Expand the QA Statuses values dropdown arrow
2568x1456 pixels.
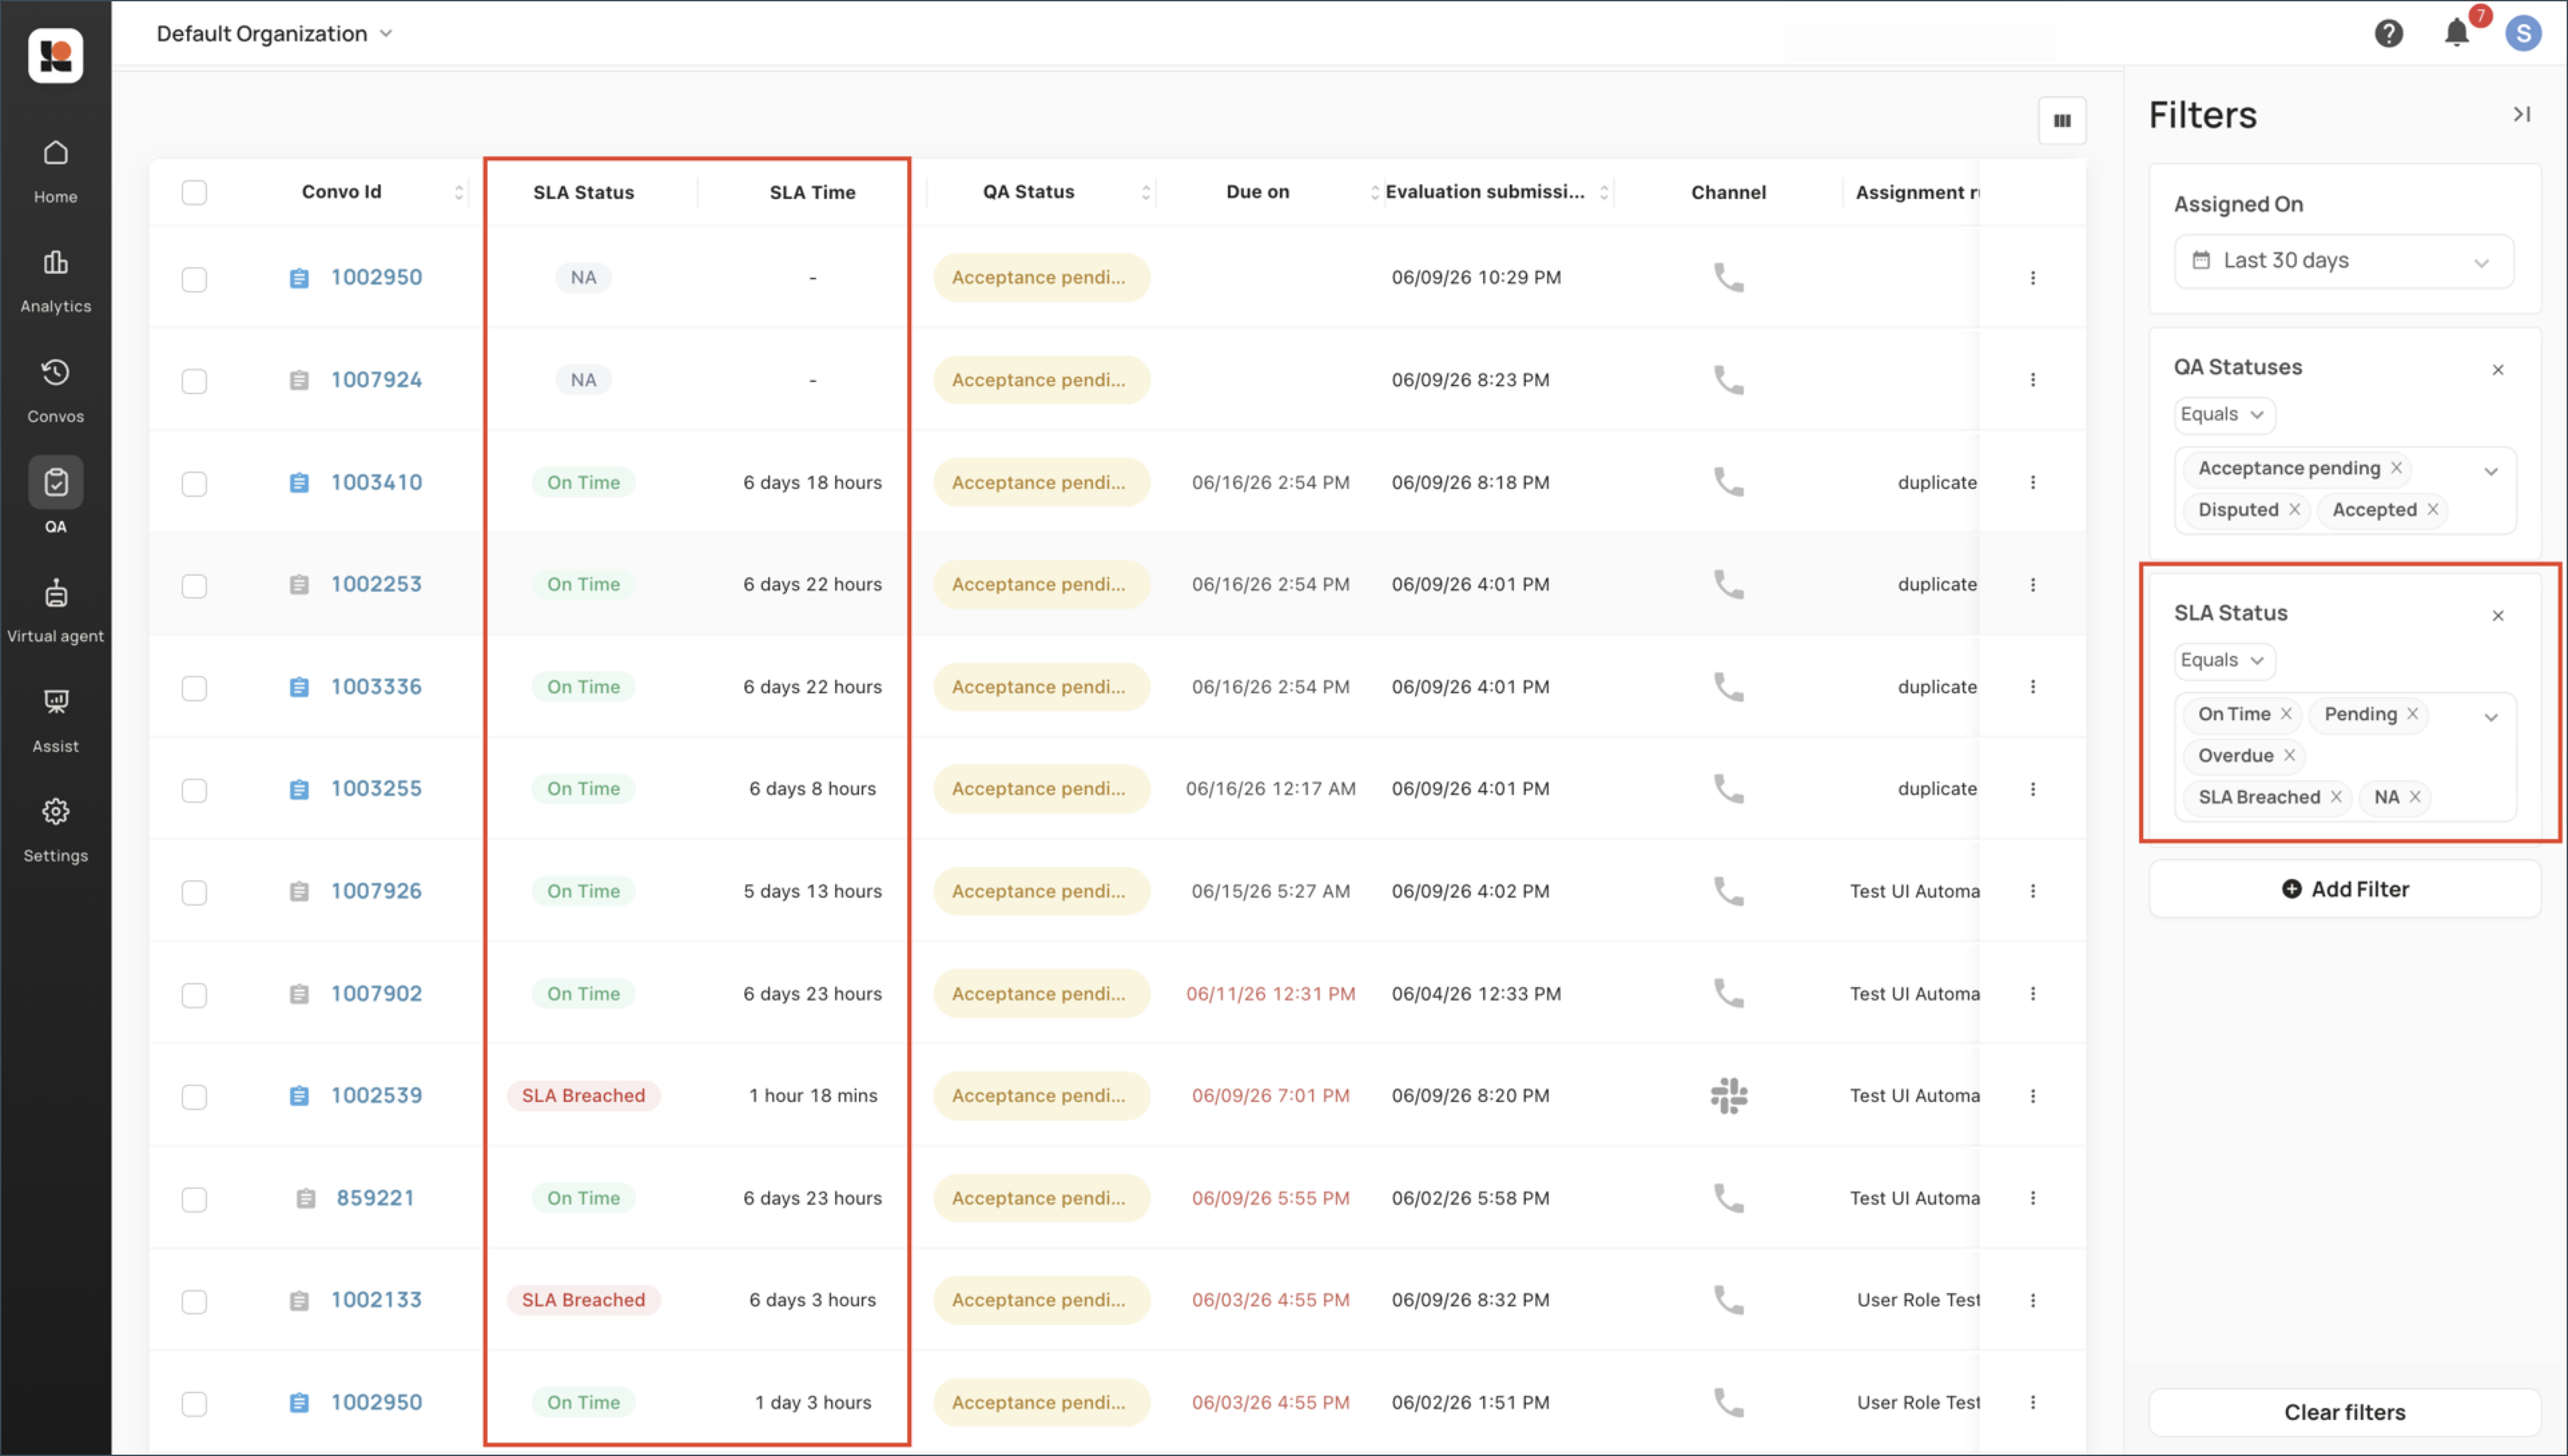[x=2490, y=471]
